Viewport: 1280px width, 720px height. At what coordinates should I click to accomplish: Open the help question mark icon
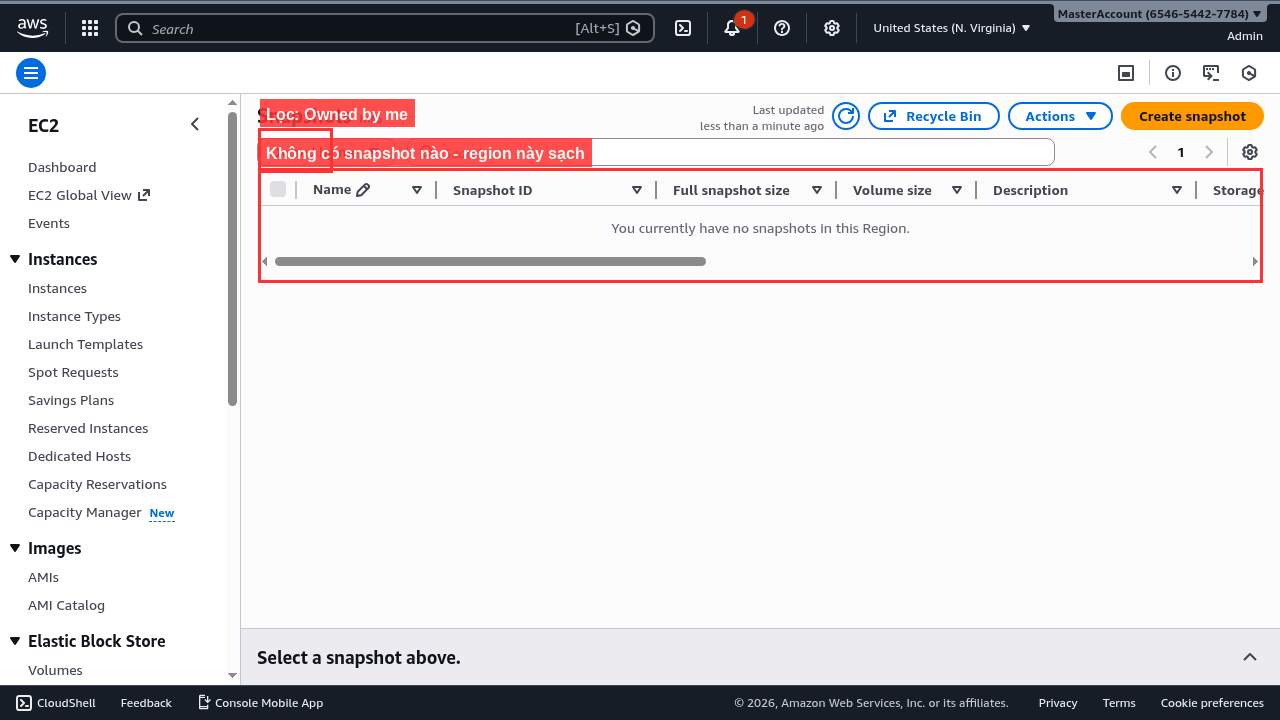click(782, 28)
